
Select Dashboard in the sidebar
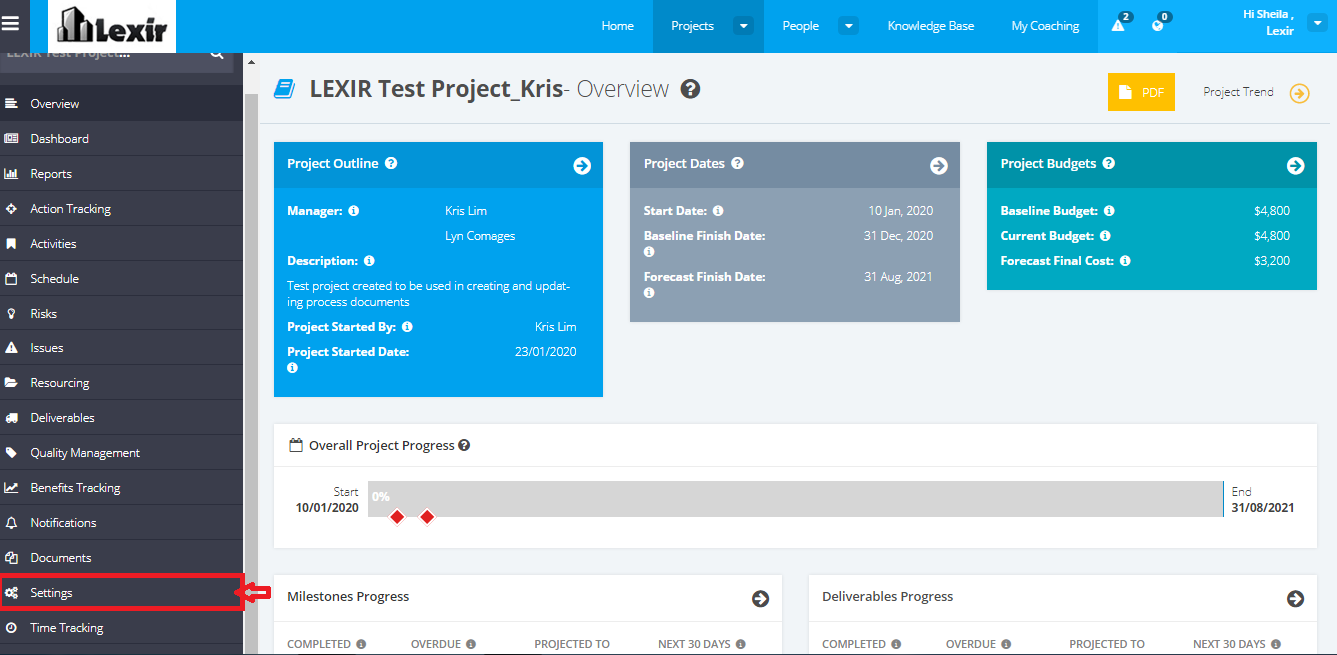tap(121, 139)
